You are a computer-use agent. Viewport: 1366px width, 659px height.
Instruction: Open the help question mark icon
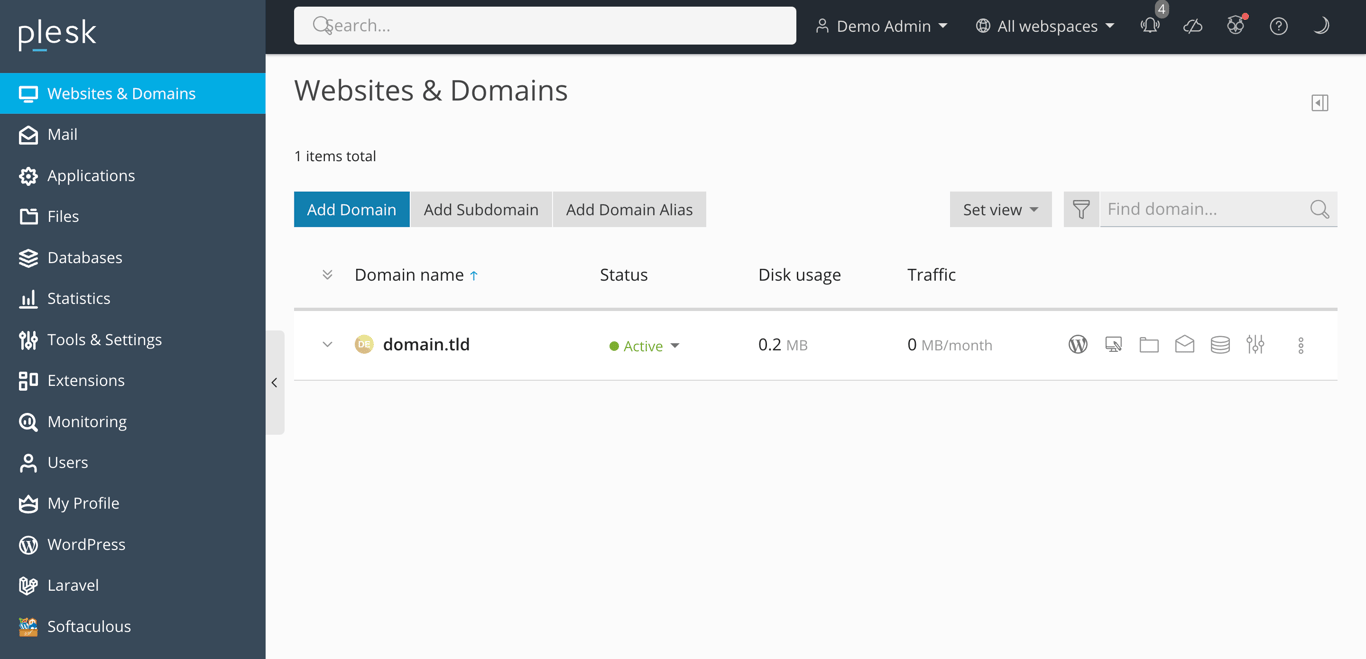1279,26
